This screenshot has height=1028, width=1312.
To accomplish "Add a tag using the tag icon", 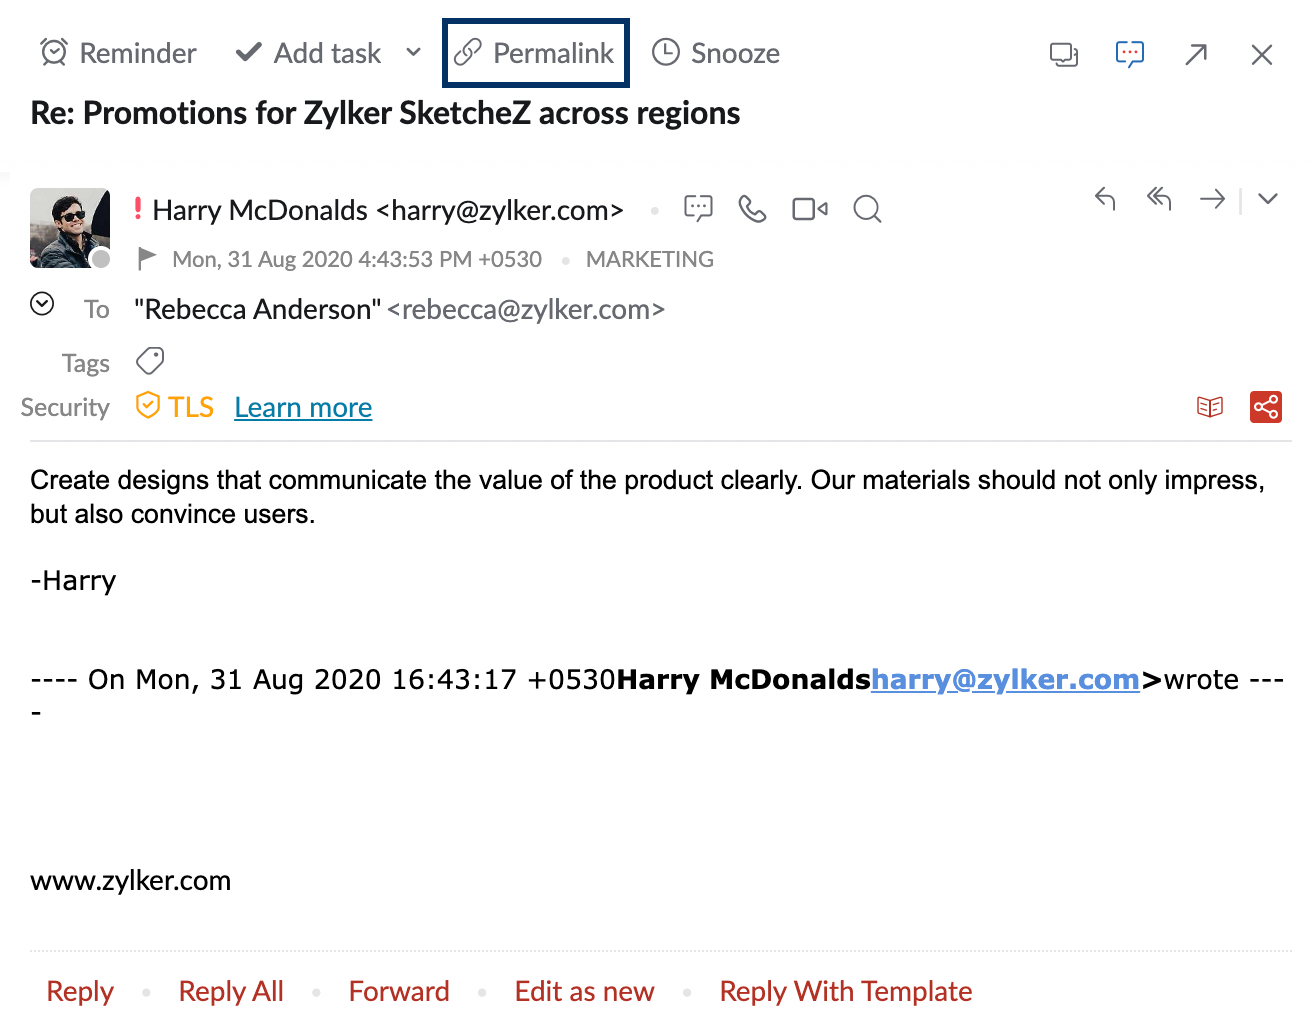I will point(150,360).
